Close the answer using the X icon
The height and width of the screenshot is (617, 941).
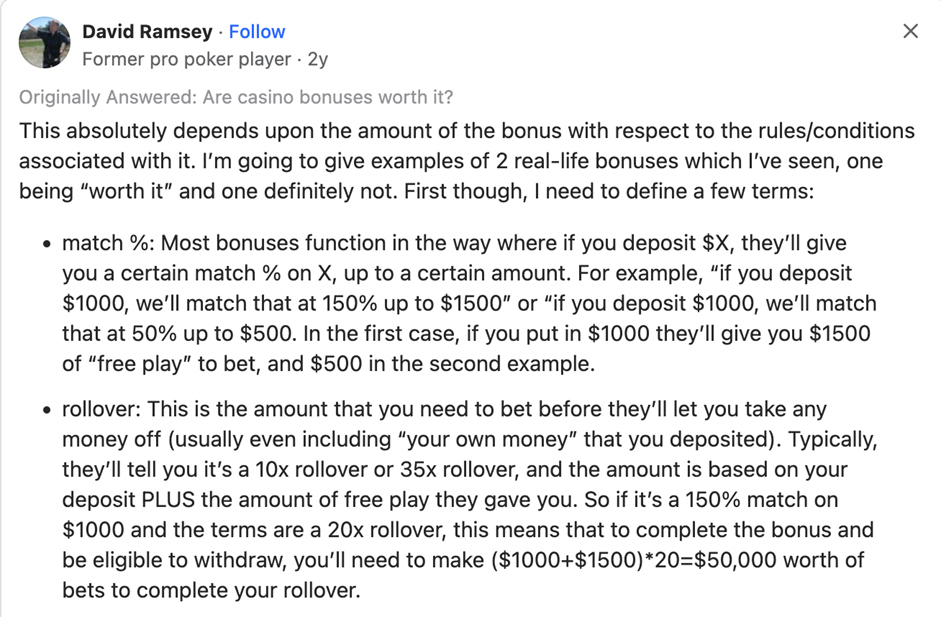pos(910,31)
